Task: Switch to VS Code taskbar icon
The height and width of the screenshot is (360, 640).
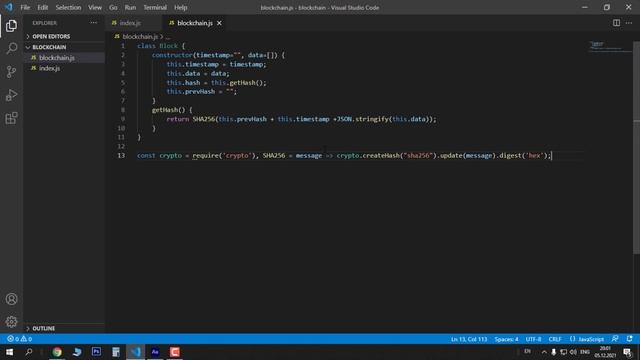Action: point(136,352)
